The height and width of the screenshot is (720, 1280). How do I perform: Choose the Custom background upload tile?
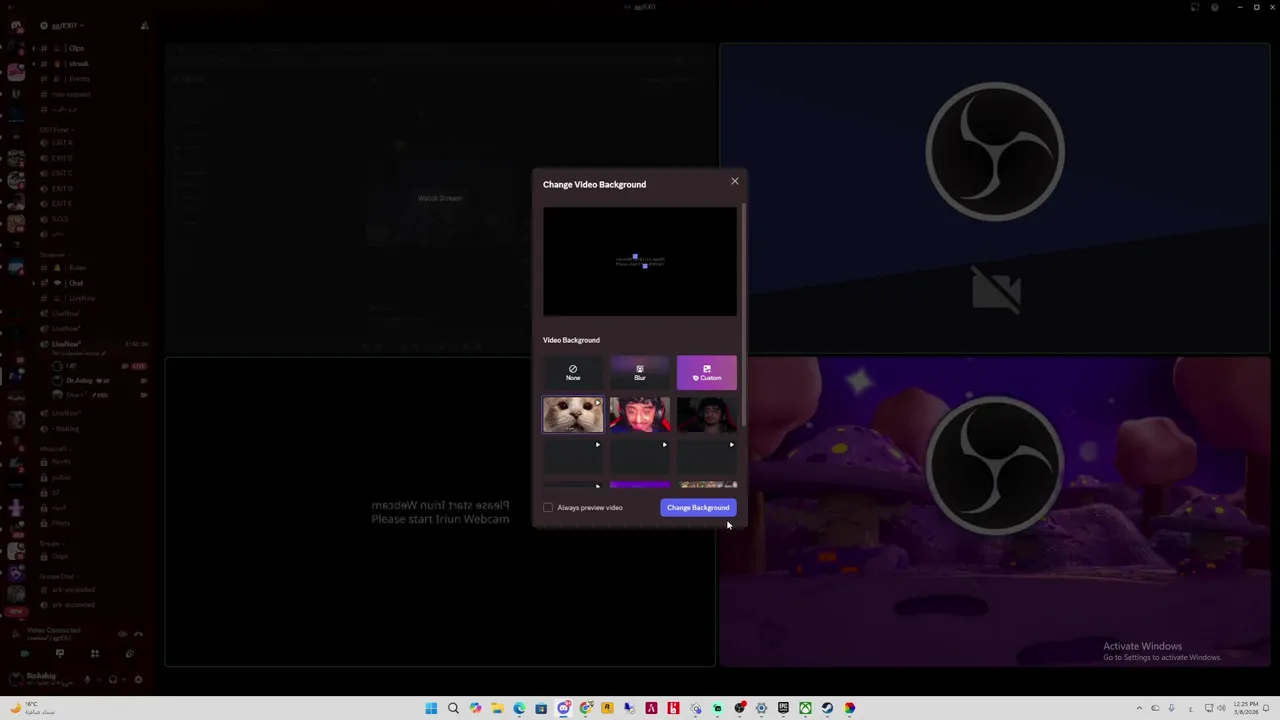pos(707,372)
